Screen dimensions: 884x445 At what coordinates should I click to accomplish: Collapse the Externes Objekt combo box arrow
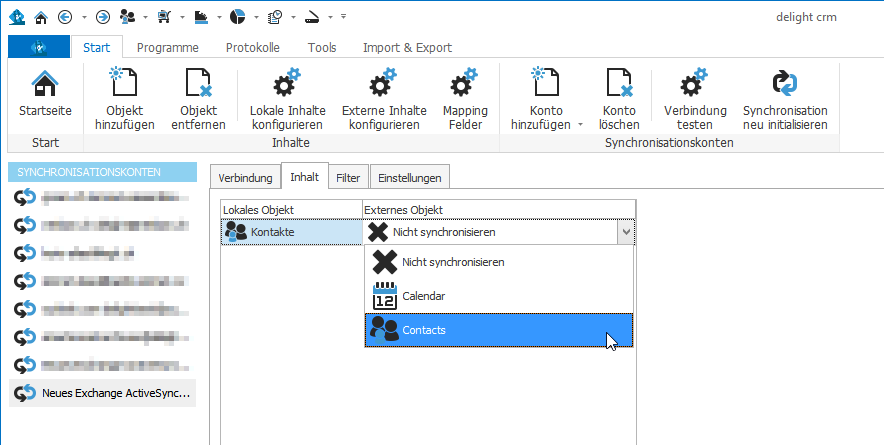tap(625, 232)
